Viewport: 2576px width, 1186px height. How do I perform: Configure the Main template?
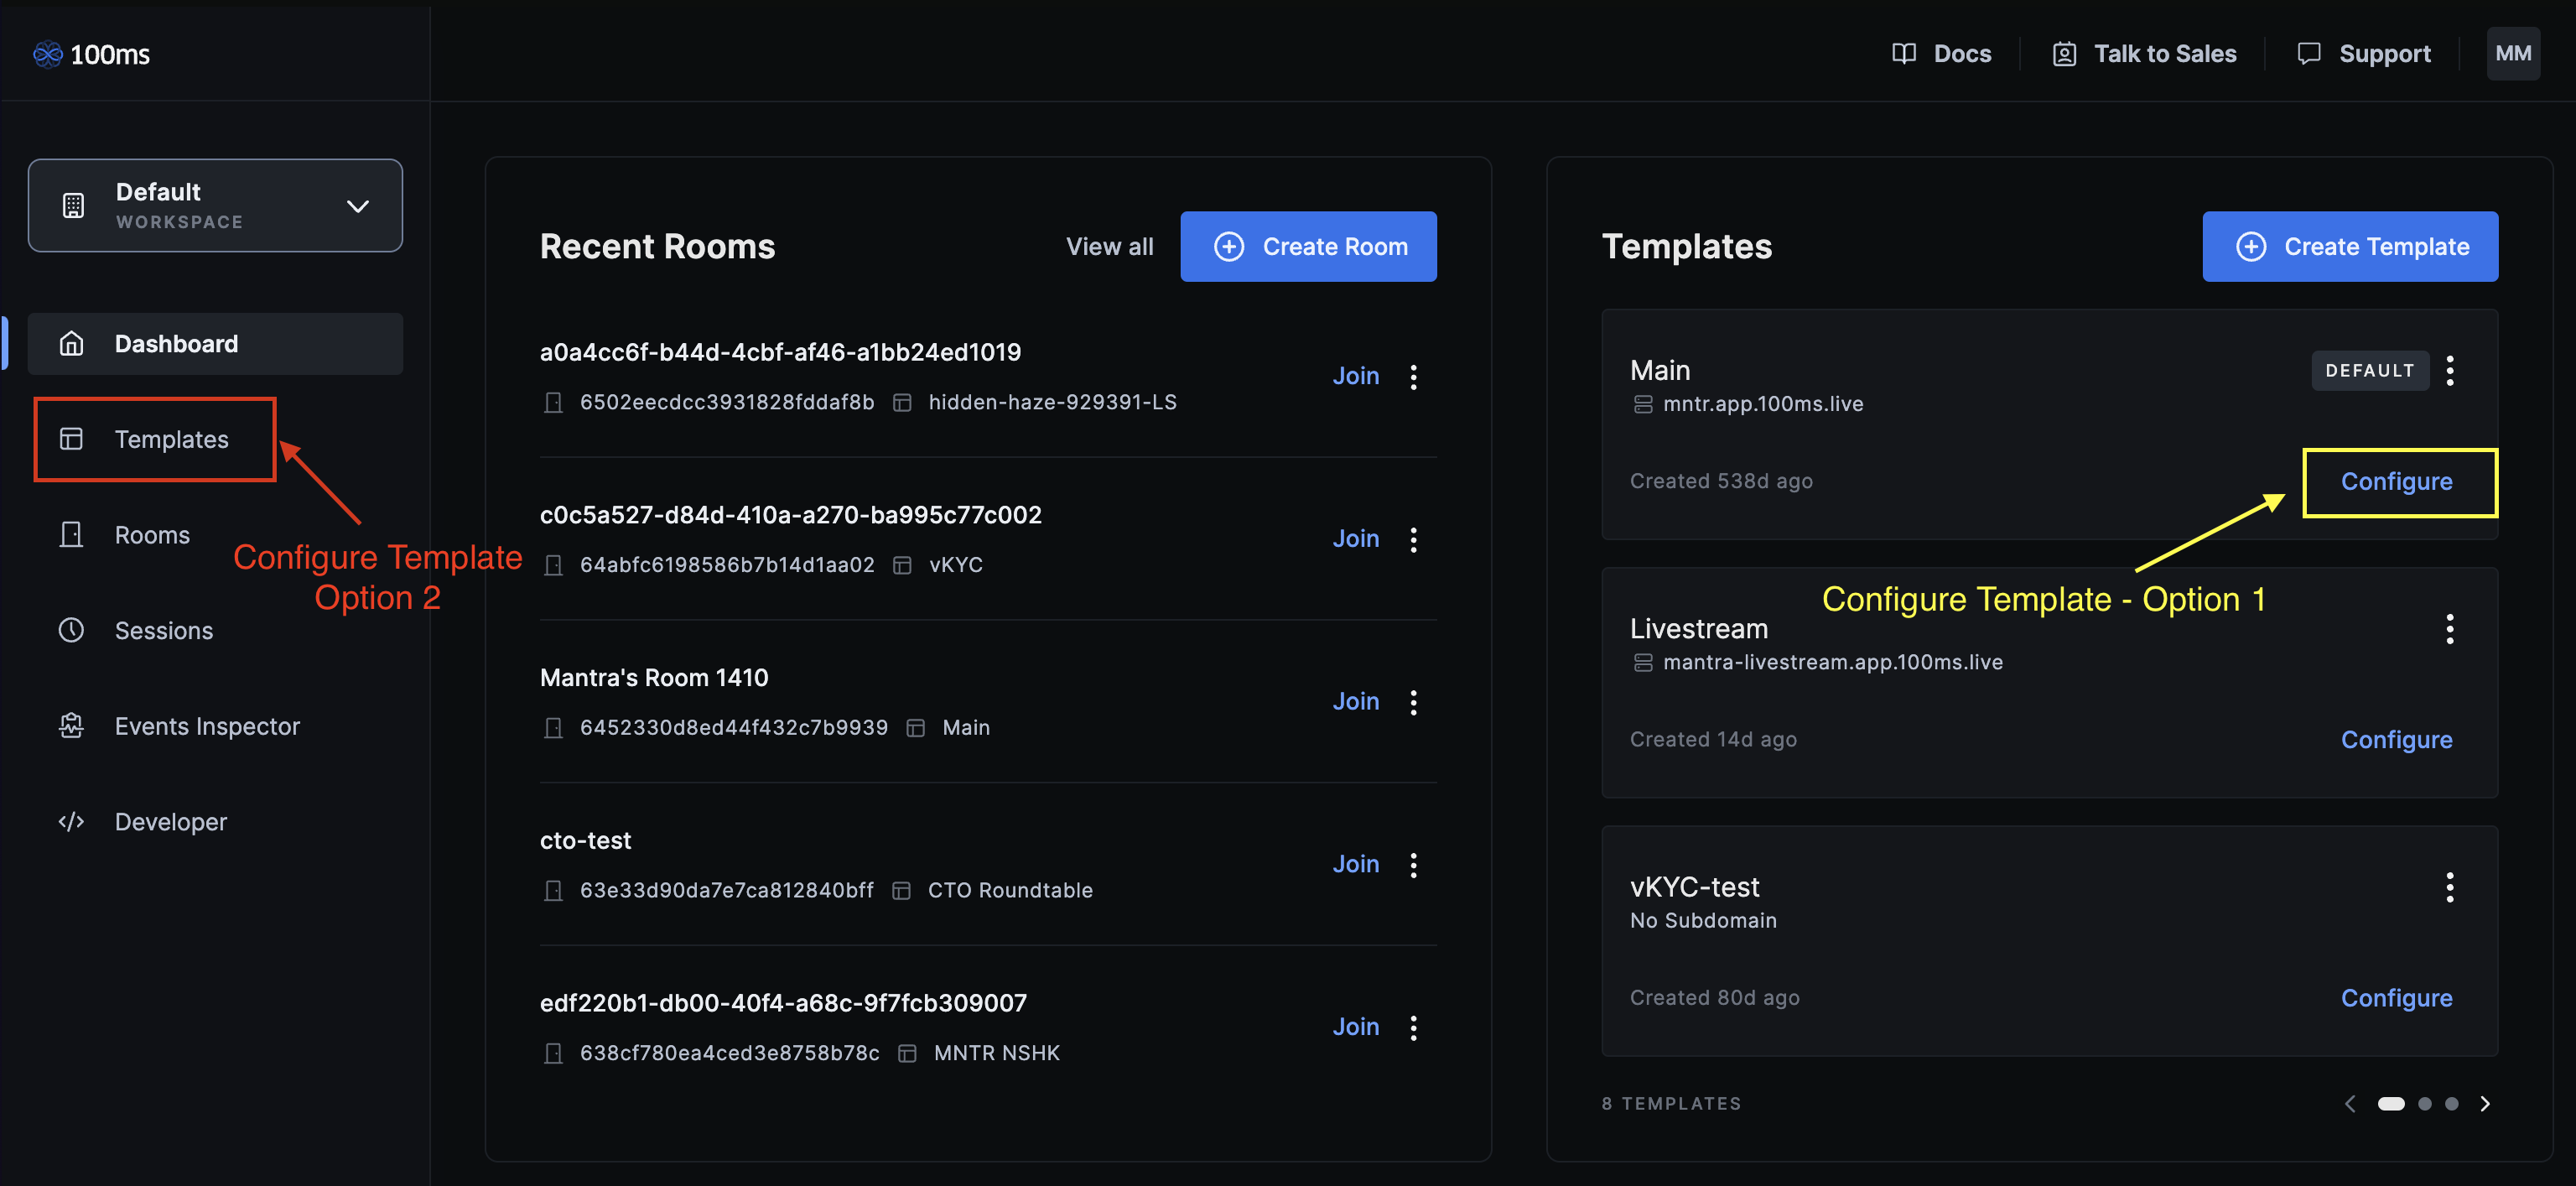tap(2396, 482)
